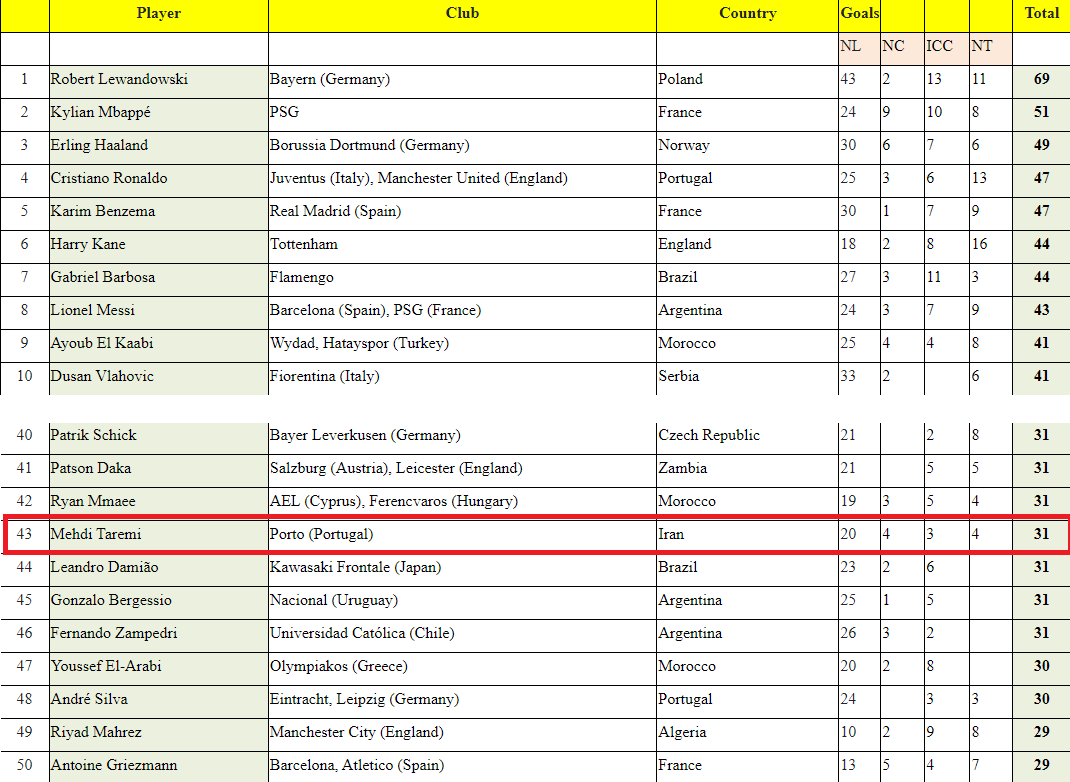Select Antoine Griezmann's name cell
The height and width of the screenshot is (782, 1070).
coord(158,766)
